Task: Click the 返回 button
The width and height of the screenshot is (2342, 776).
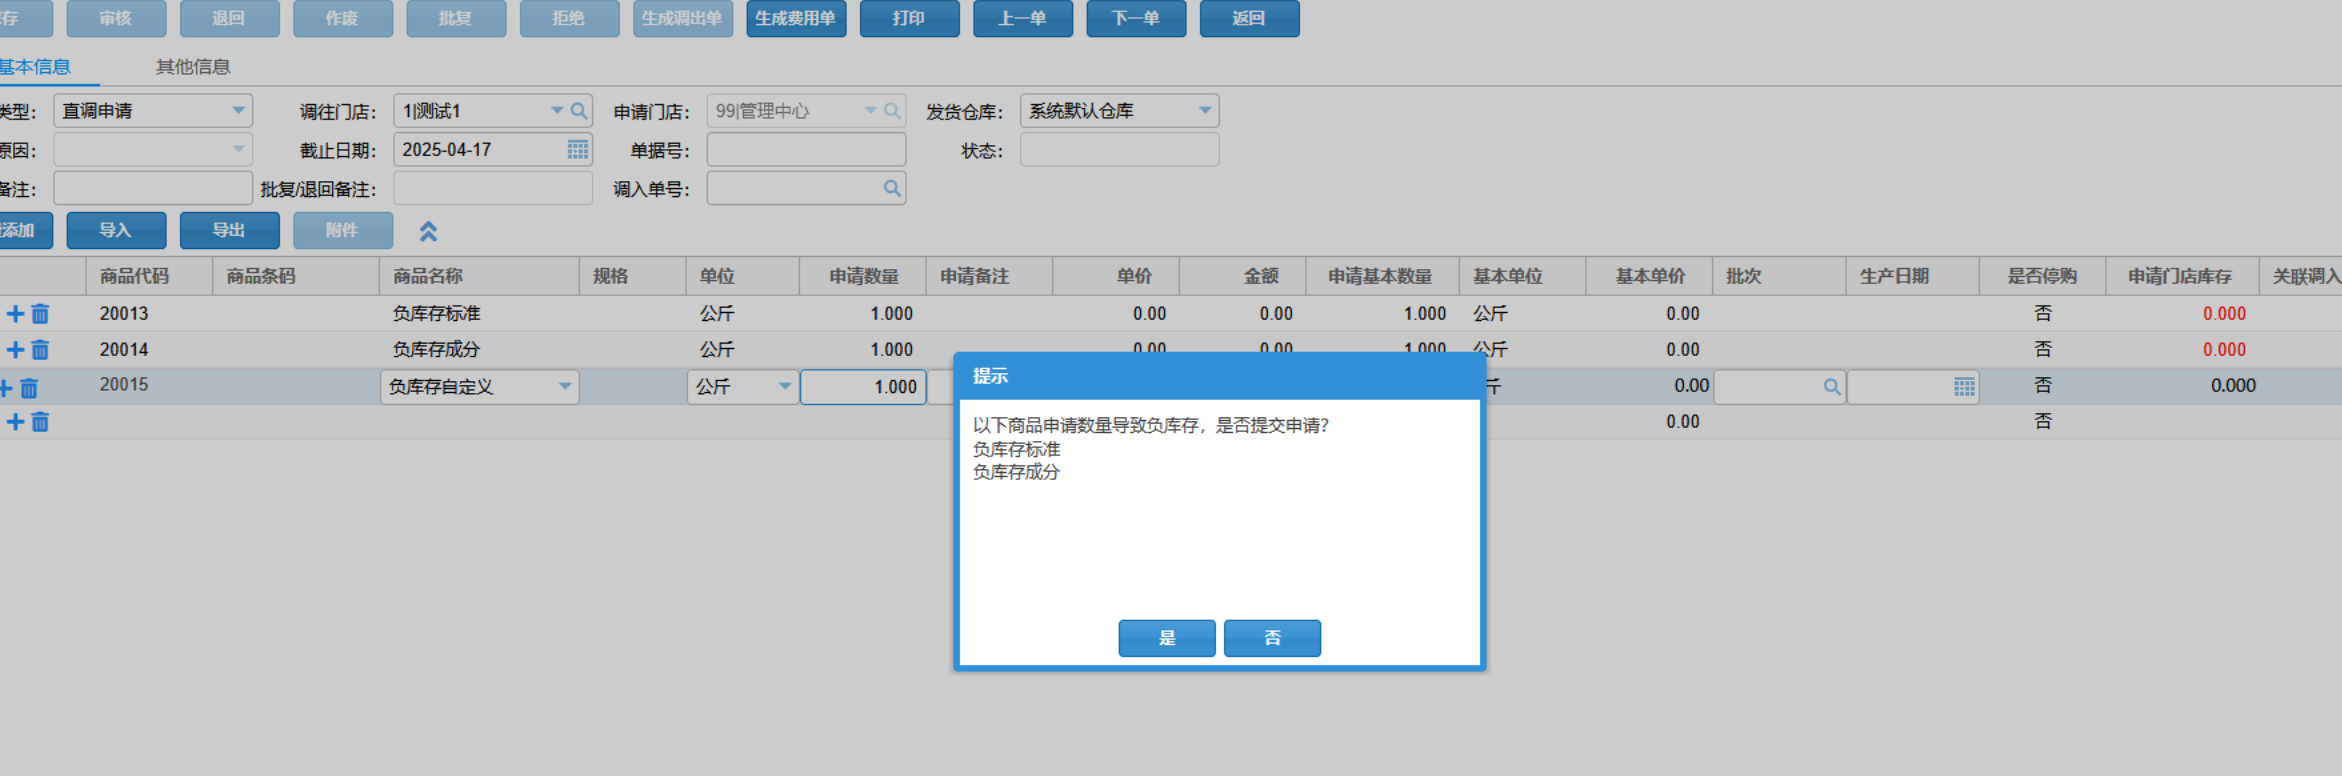Action: (x=1249, y=18)
